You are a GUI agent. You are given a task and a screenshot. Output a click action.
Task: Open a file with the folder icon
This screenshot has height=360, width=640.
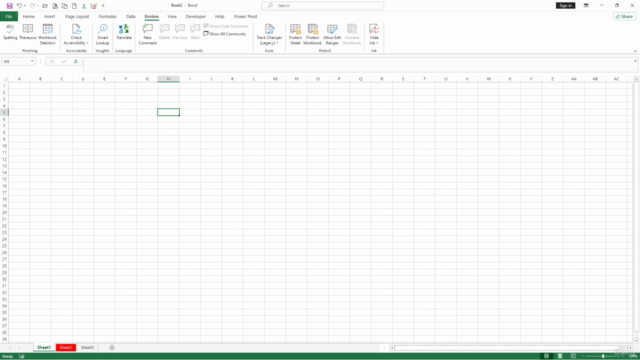(x=45, y=6)
